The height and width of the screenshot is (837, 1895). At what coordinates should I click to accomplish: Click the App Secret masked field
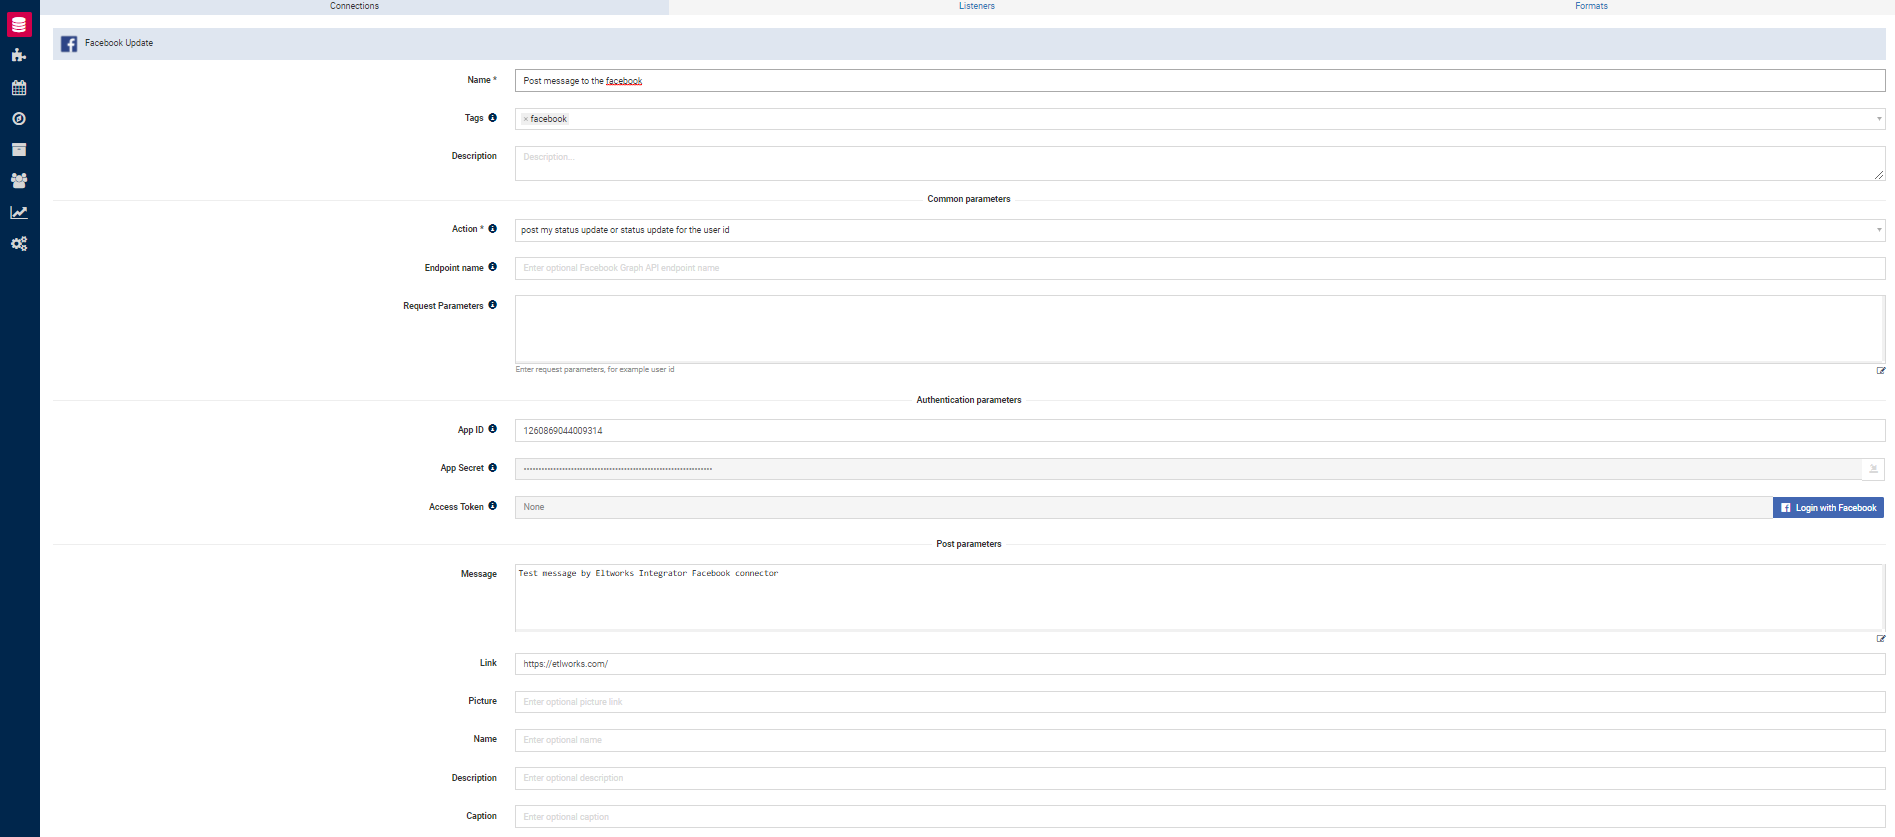(x=1188, y=469)
